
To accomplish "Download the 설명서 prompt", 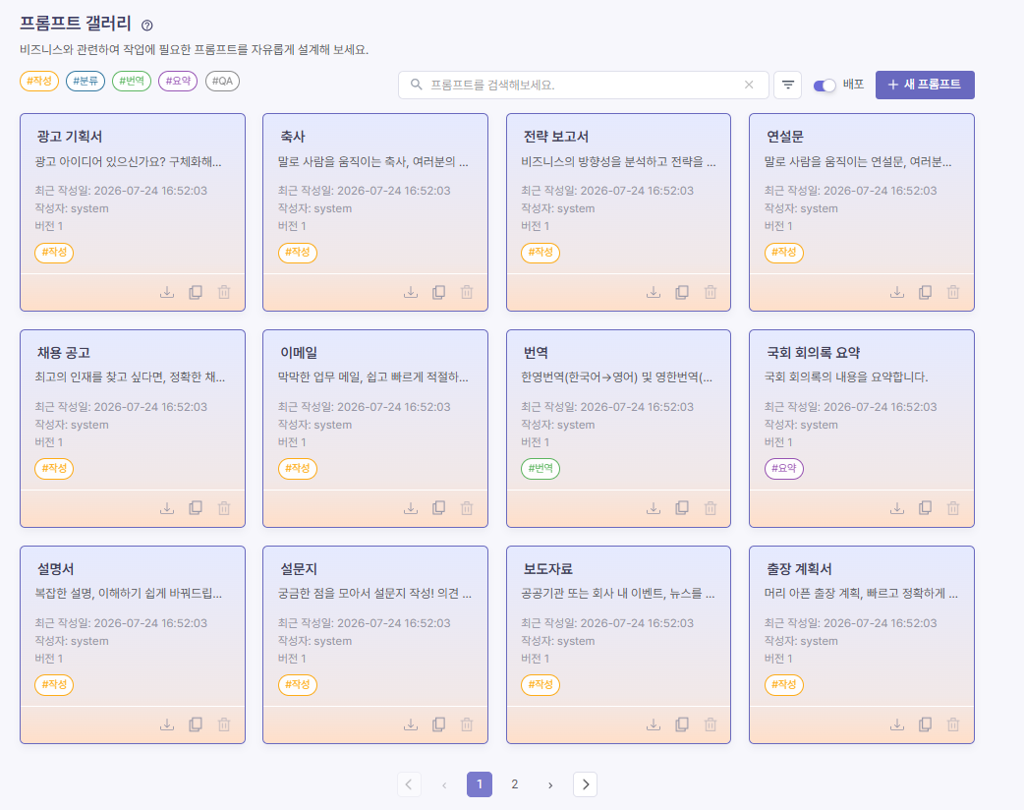I will tap(167, 724).
